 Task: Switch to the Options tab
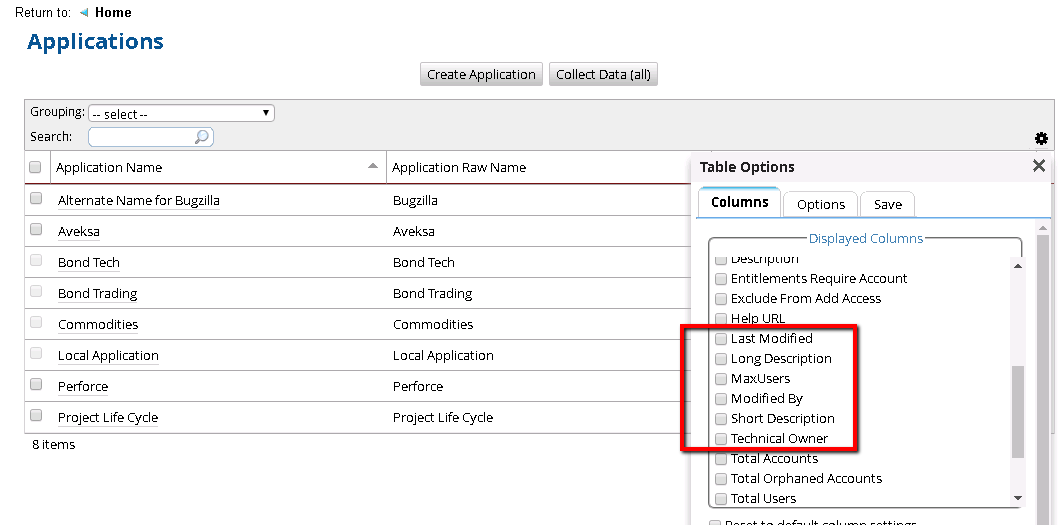(821, 204)
